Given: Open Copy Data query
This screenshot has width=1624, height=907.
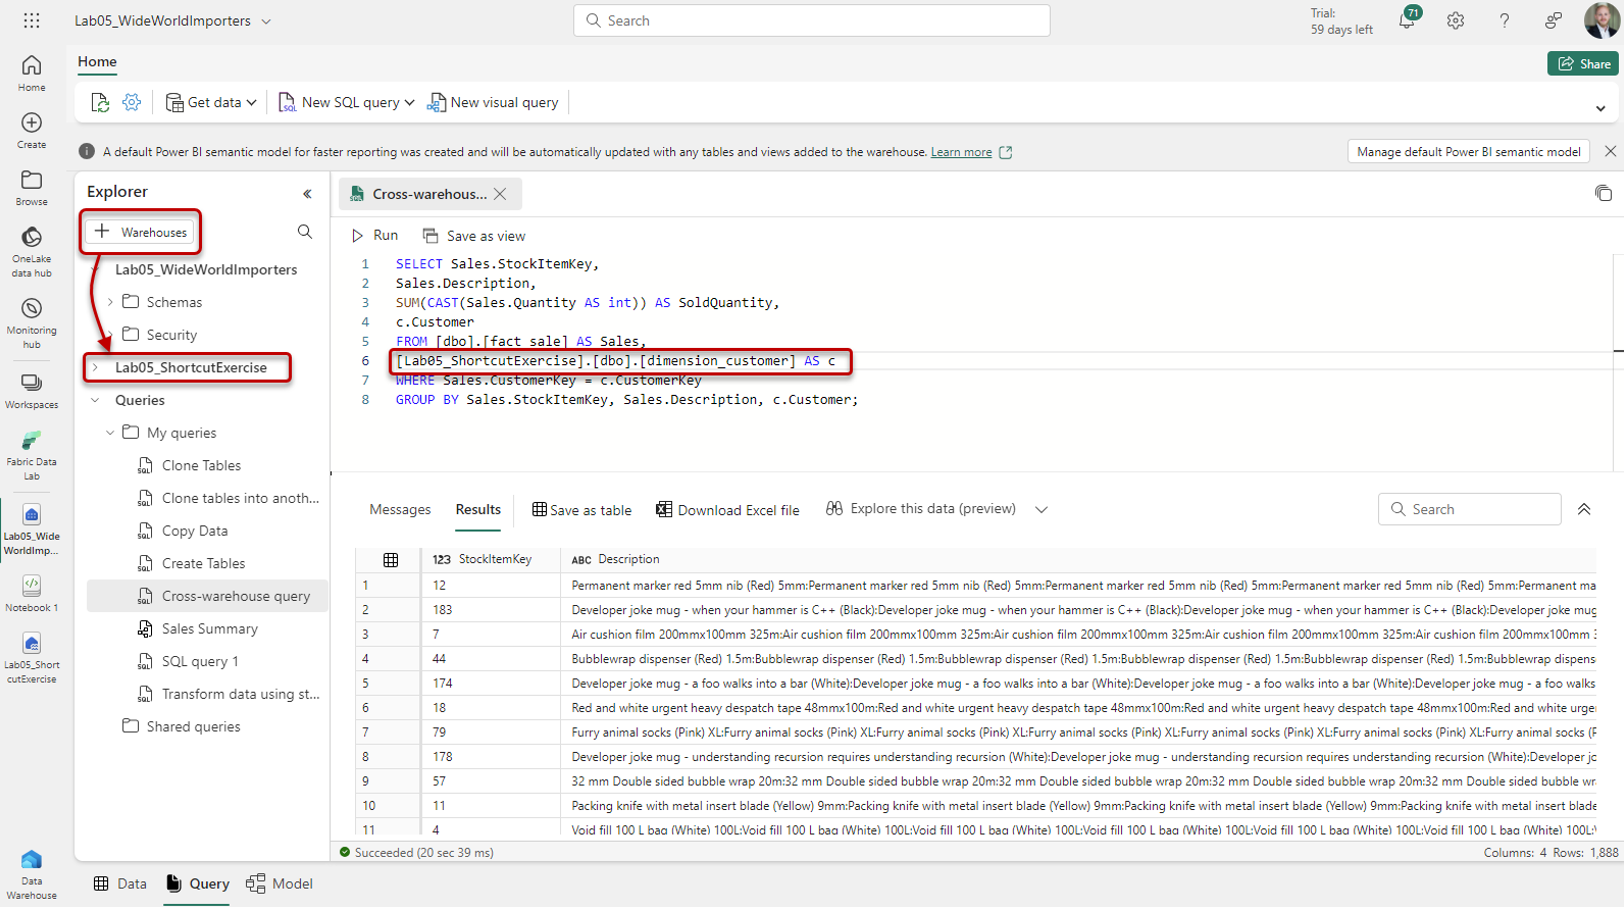Looking at the screenshot, I should click(195, 531).
